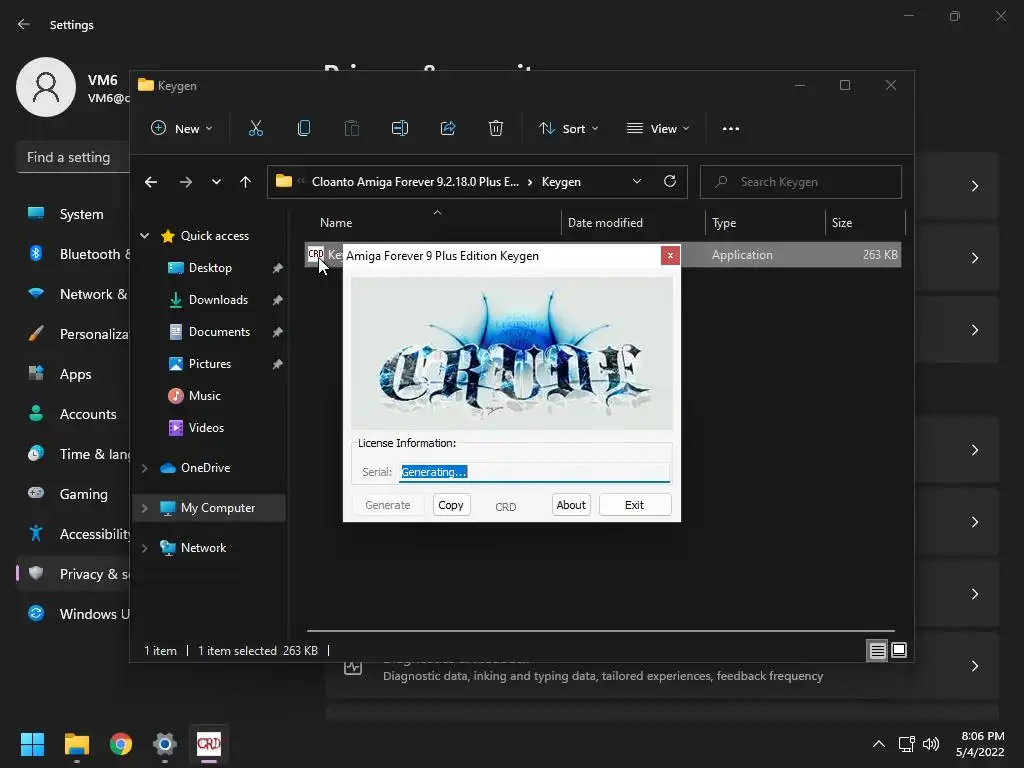This screenshot has width=1024, height=768.
Task: Switch to details view layout icon
Action: point(877,650)
